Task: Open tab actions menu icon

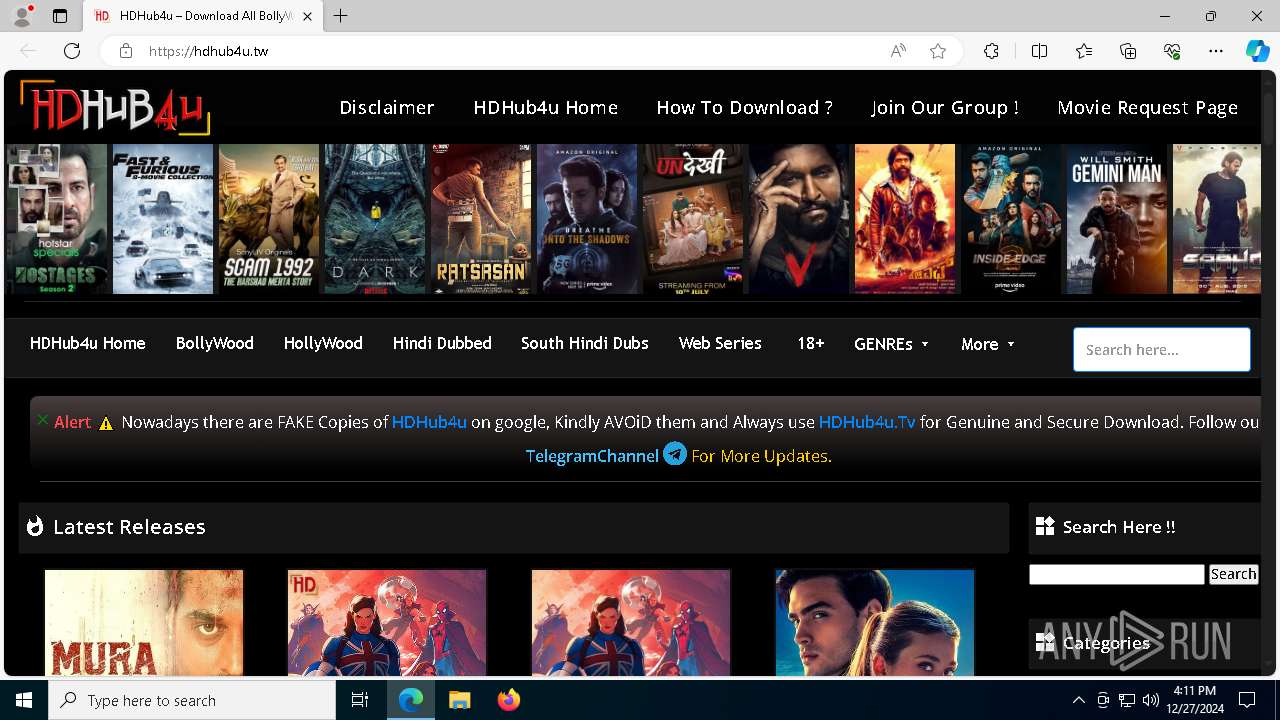Action: click(60, 16)
